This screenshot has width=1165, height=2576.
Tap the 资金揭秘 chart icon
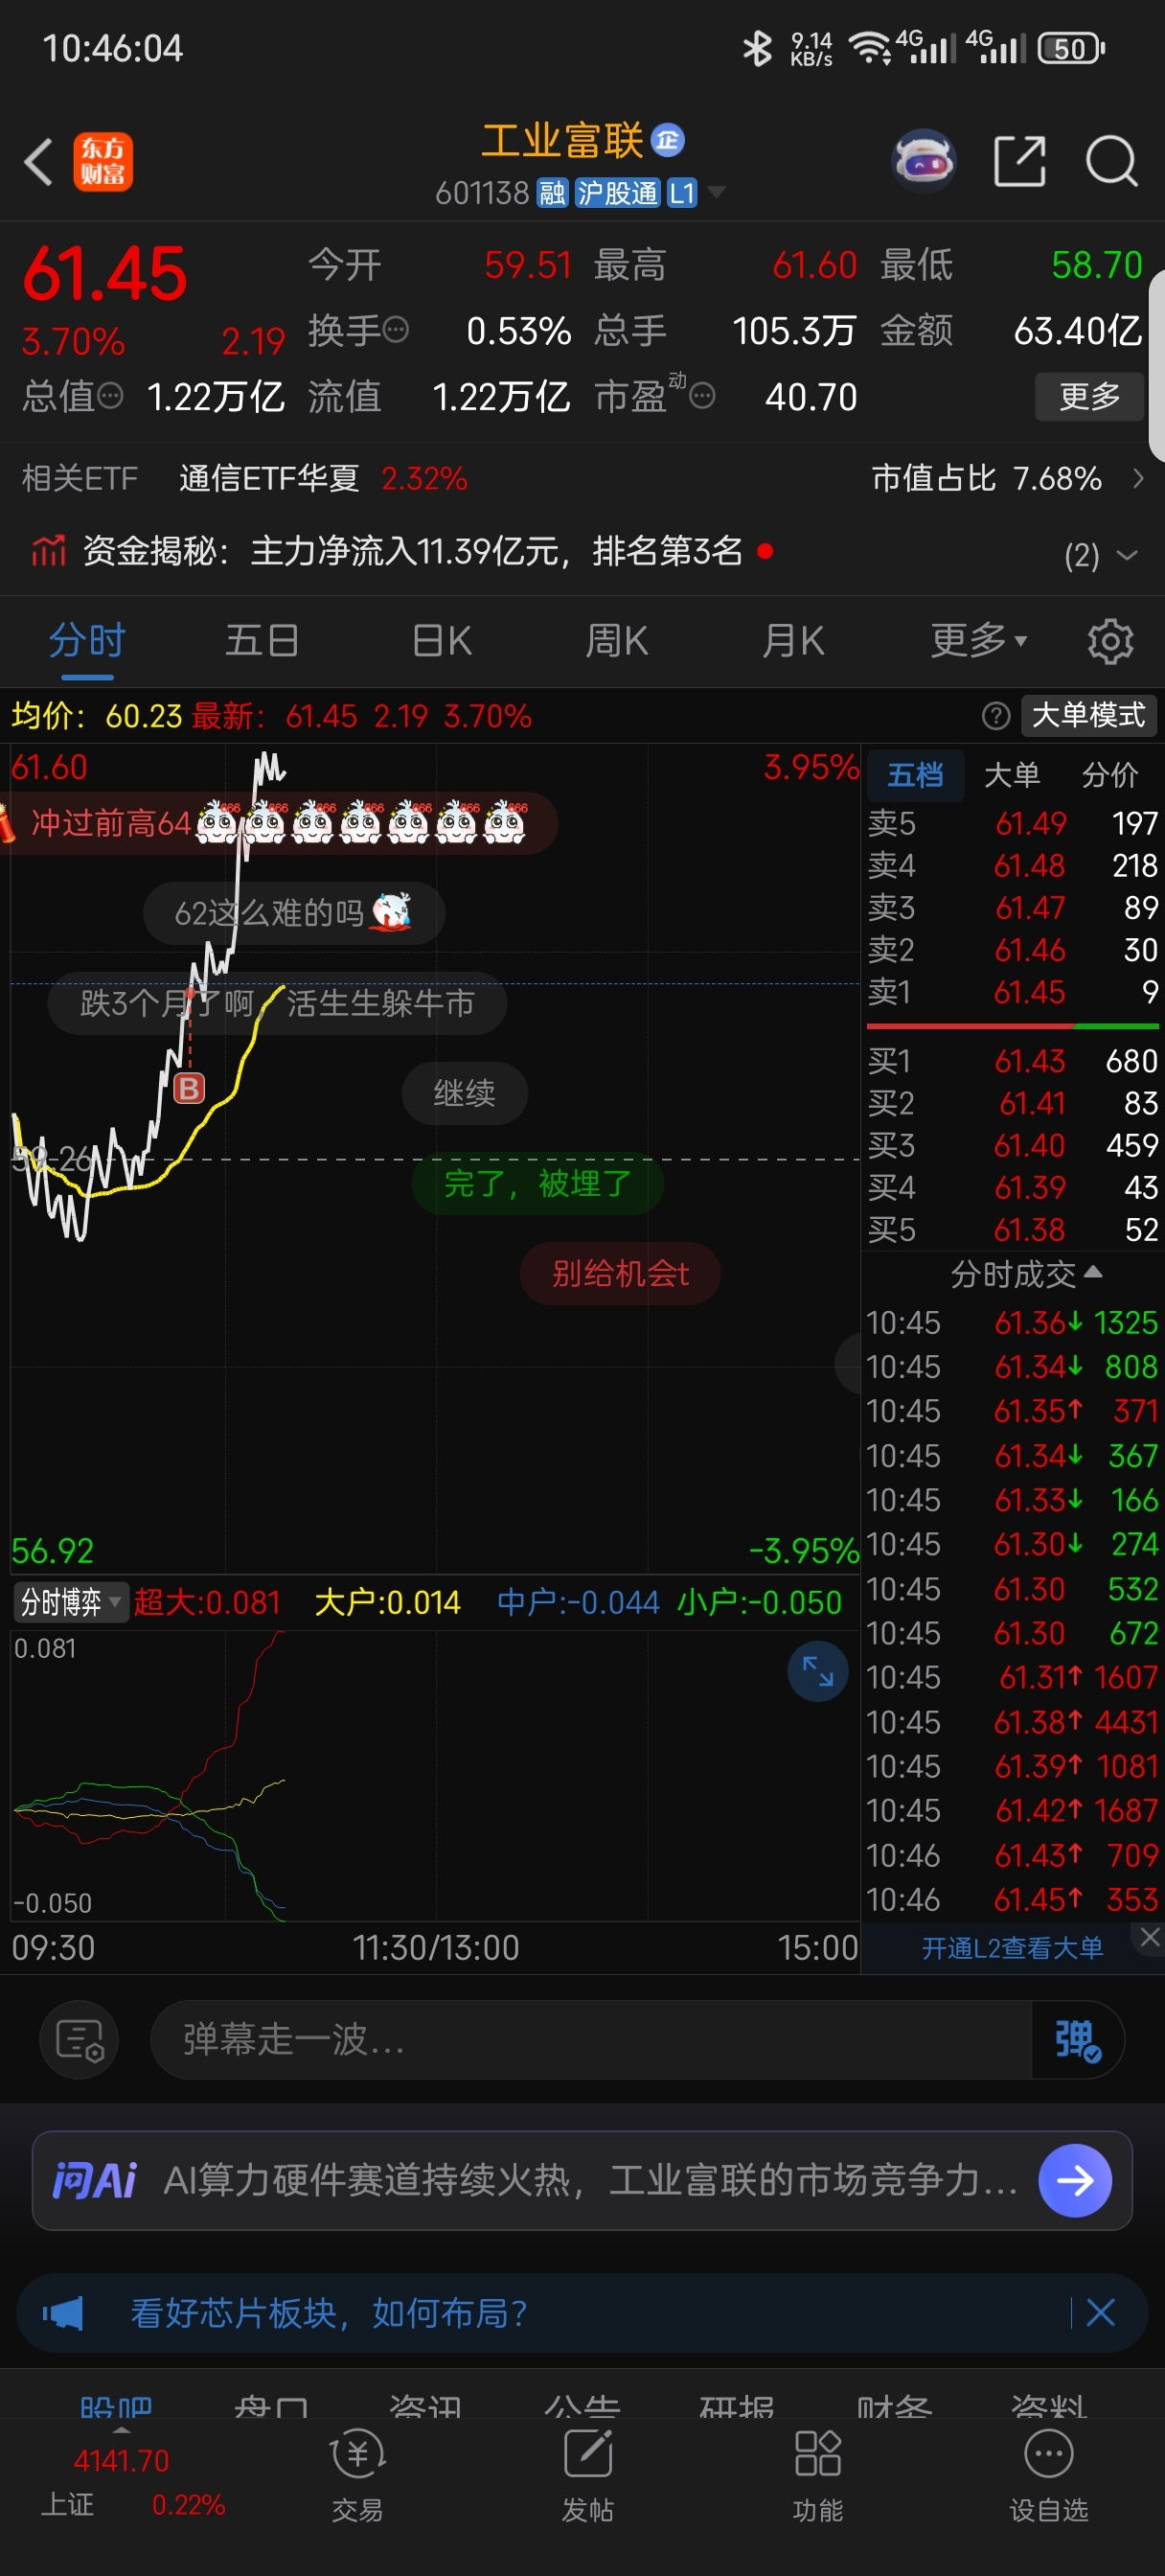tap(47, 550)
